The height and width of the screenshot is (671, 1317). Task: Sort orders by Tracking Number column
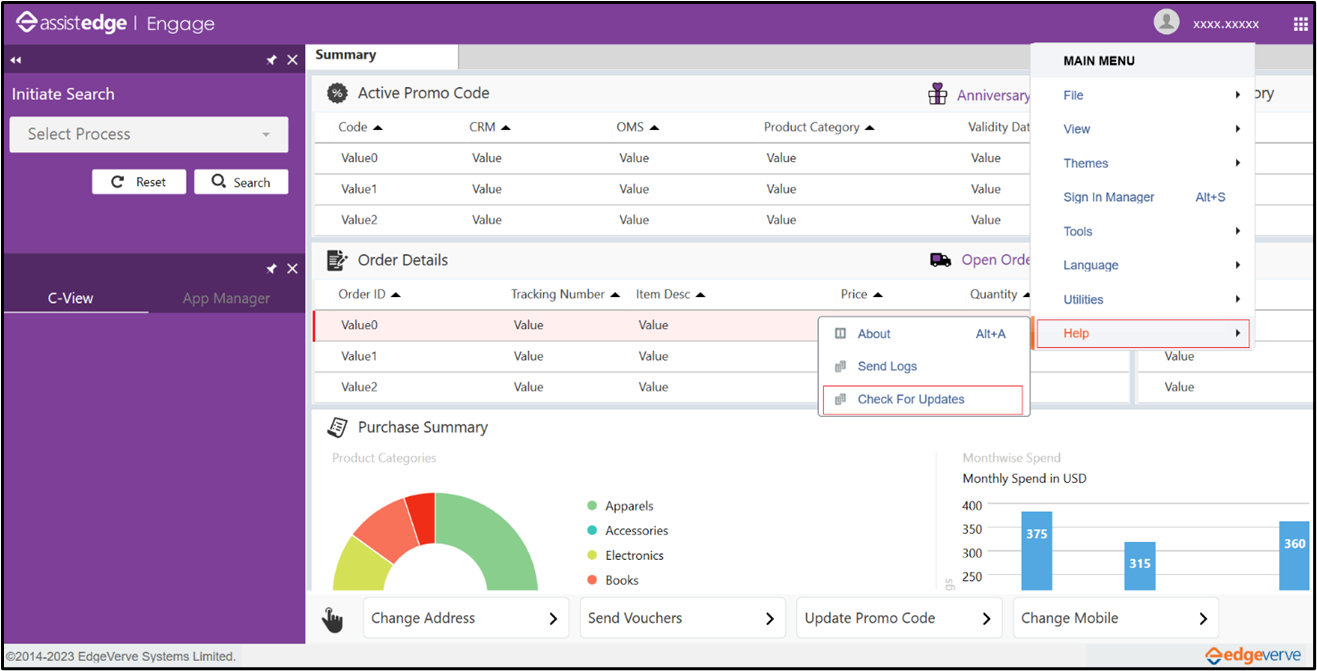[x=565, y=294]
